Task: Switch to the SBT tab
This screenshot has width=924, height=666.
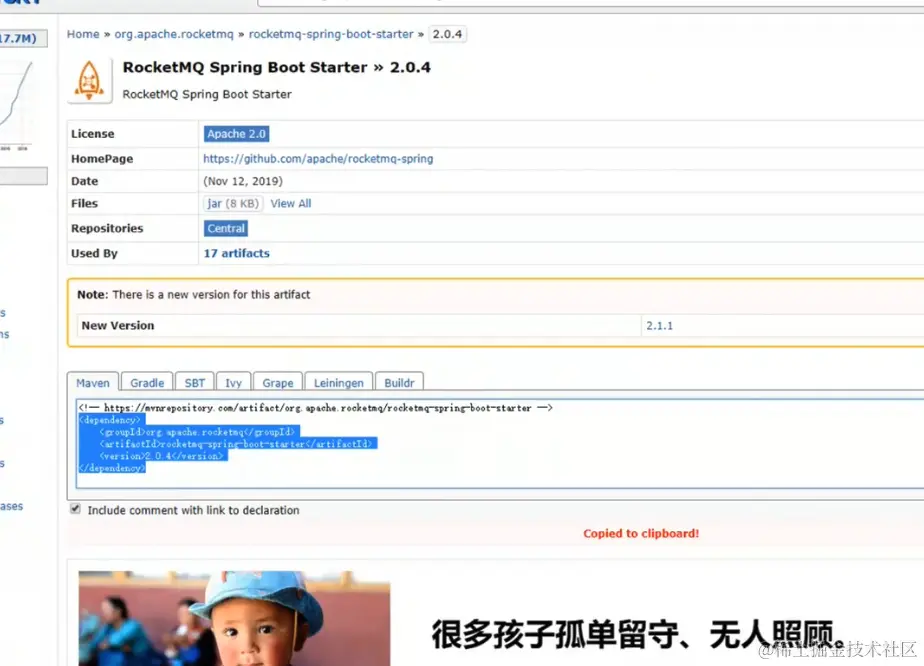Action: (x=194, y=382)
